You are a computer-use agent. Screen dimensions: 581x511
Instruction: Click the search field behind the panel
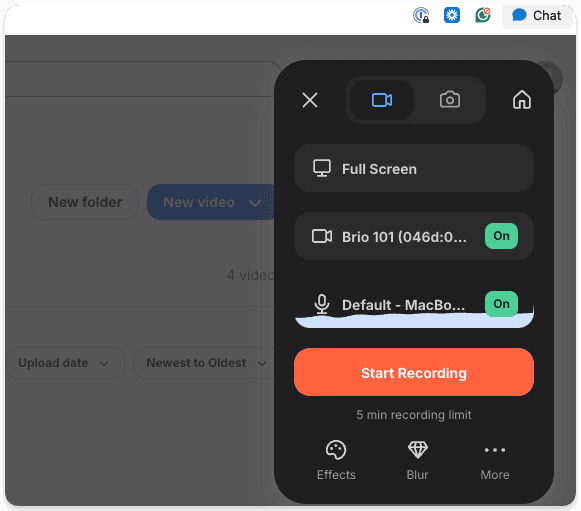[x=143, y=79]
